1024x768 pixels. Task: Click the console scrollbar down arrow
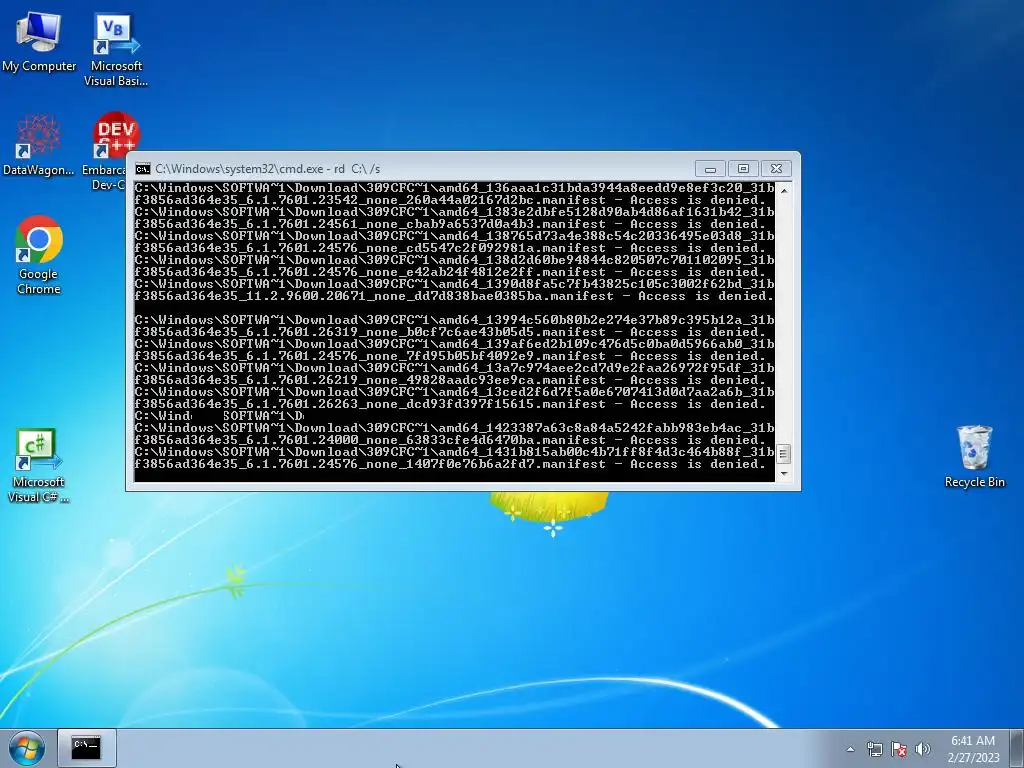pyautogui.click(x=784, y=474)
